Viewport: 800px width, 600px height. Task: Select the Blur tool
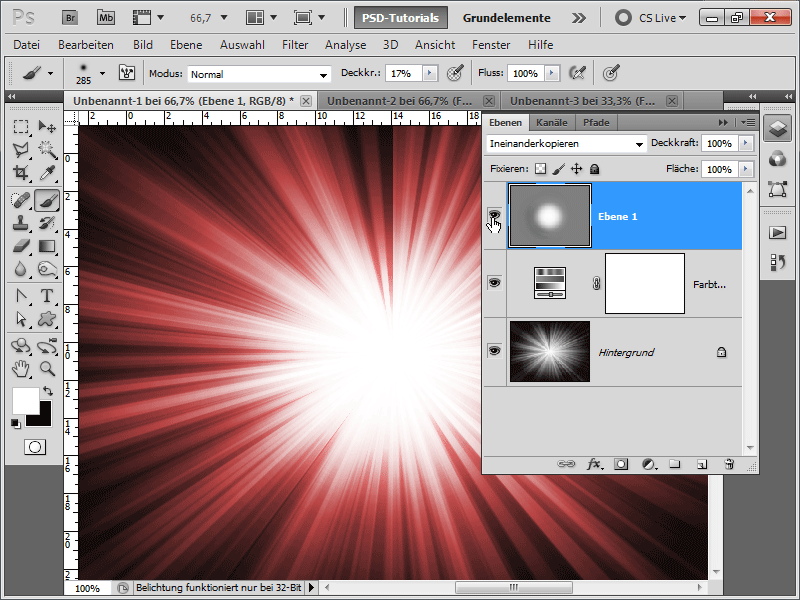[21, 269]
